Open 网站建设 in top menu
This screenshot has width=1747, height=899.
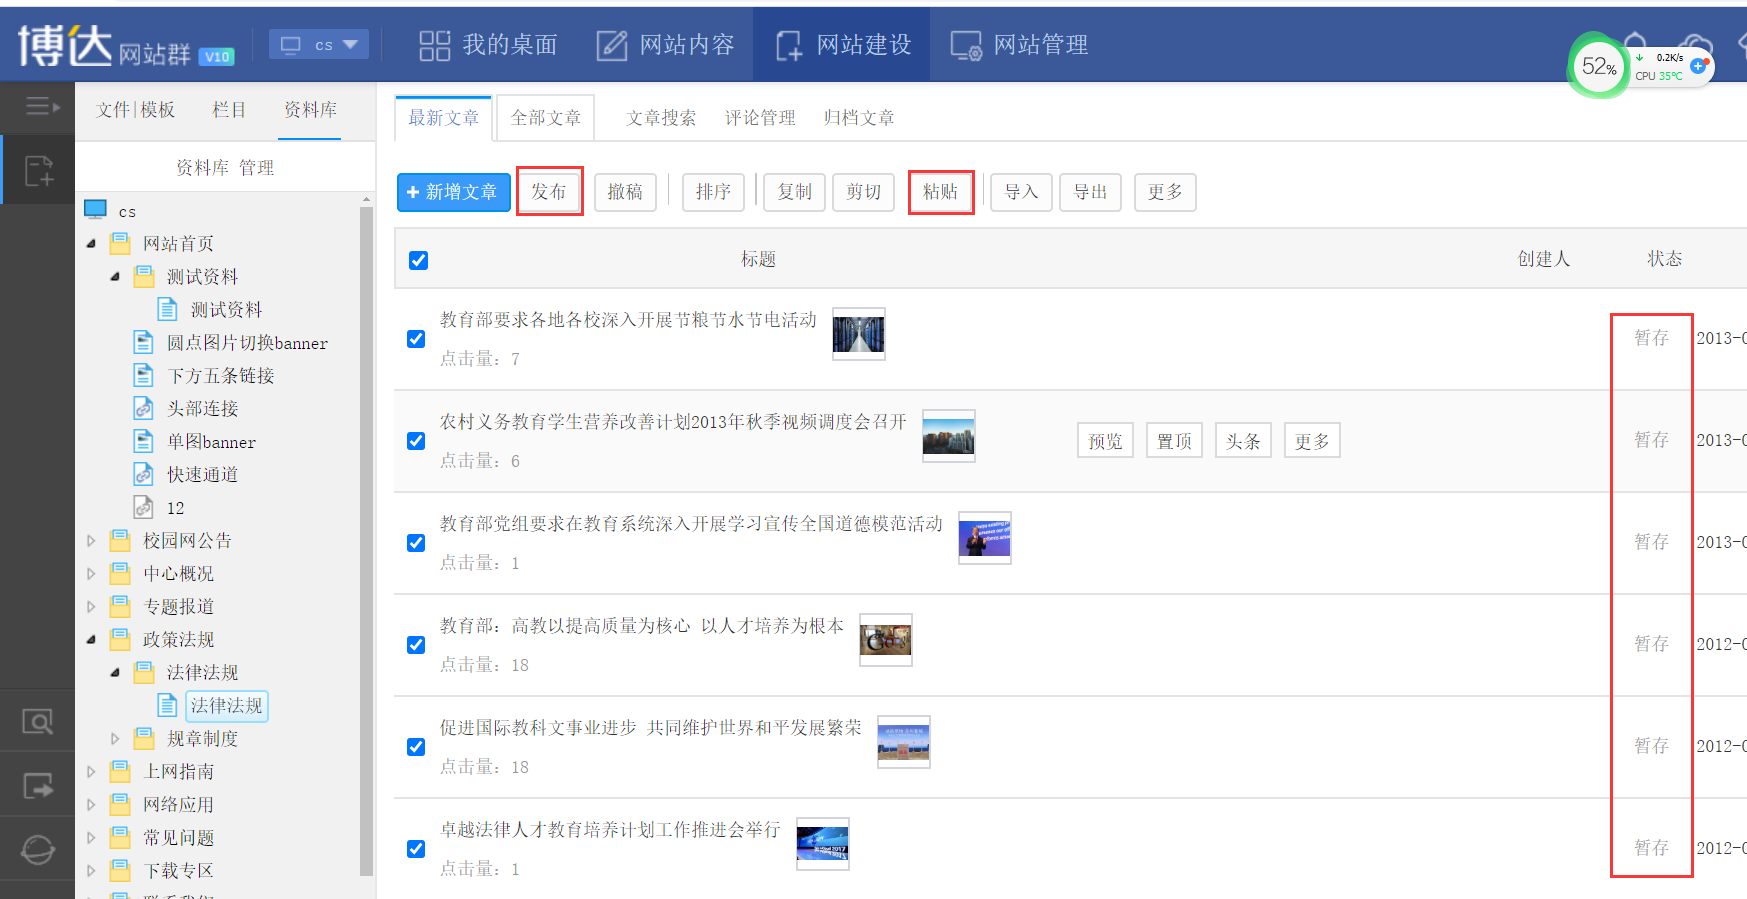(843, 45)
